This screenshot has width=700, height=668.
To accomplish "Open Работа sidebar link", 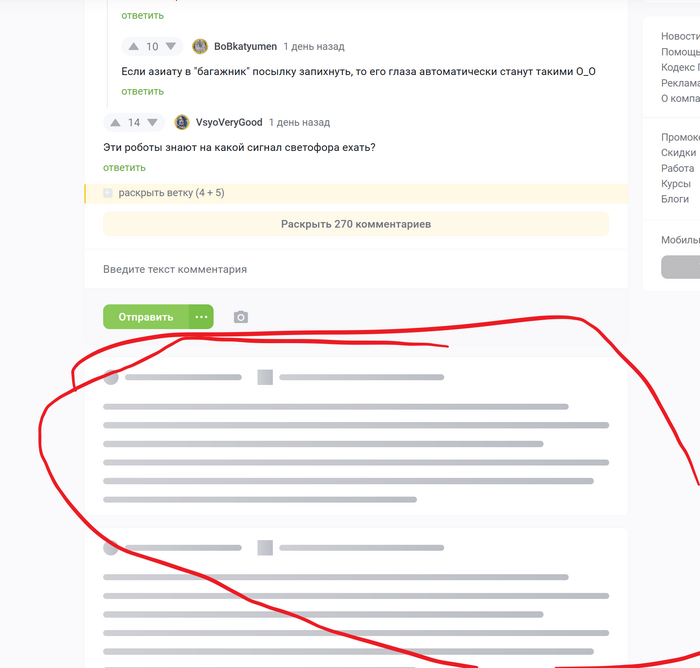I will pyautogui.click(x=678, y=168).
